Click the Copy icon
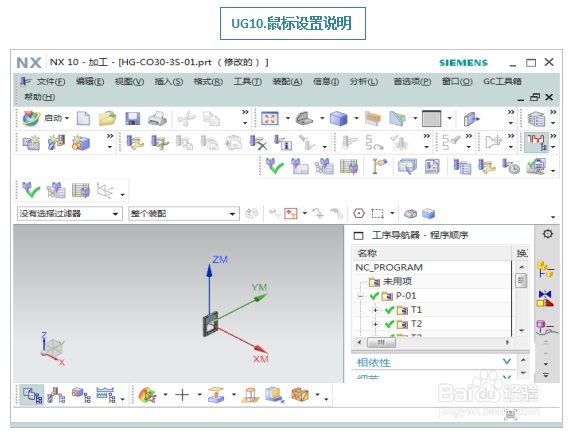Screen dimensions: 572x431 click(x=211, y=119)
